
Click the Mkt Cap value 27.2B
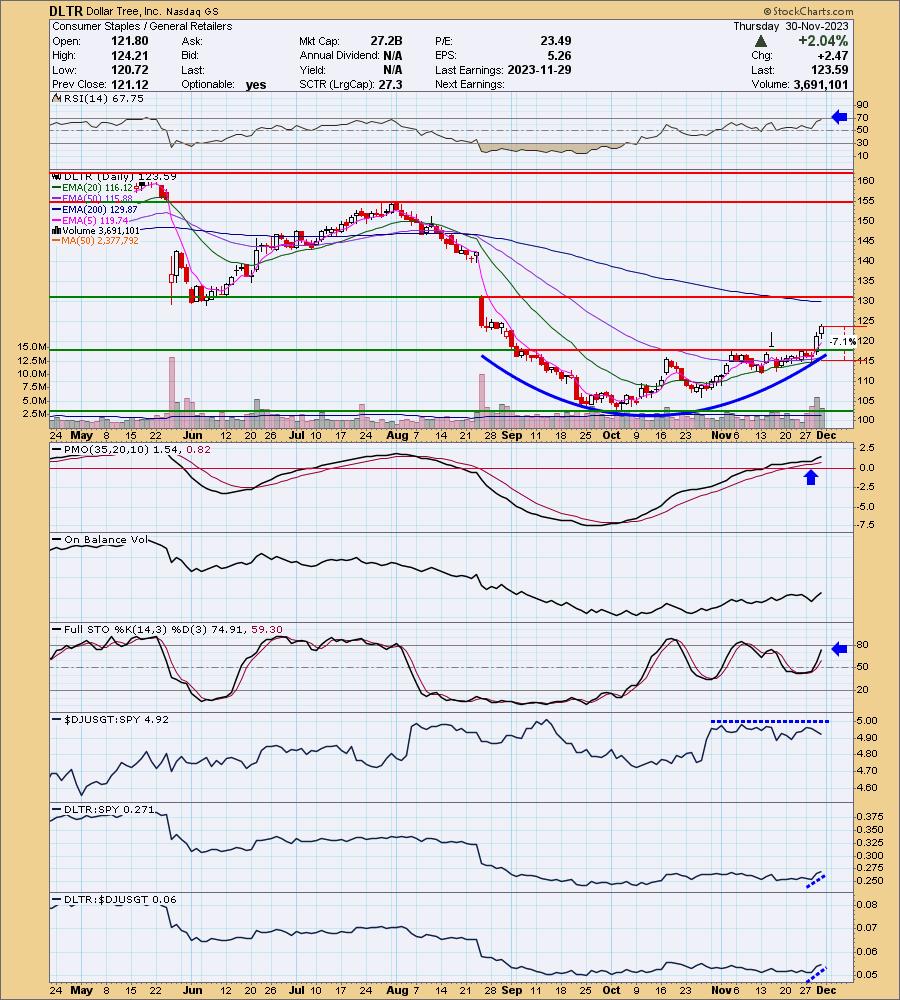(x=387, y=41)
